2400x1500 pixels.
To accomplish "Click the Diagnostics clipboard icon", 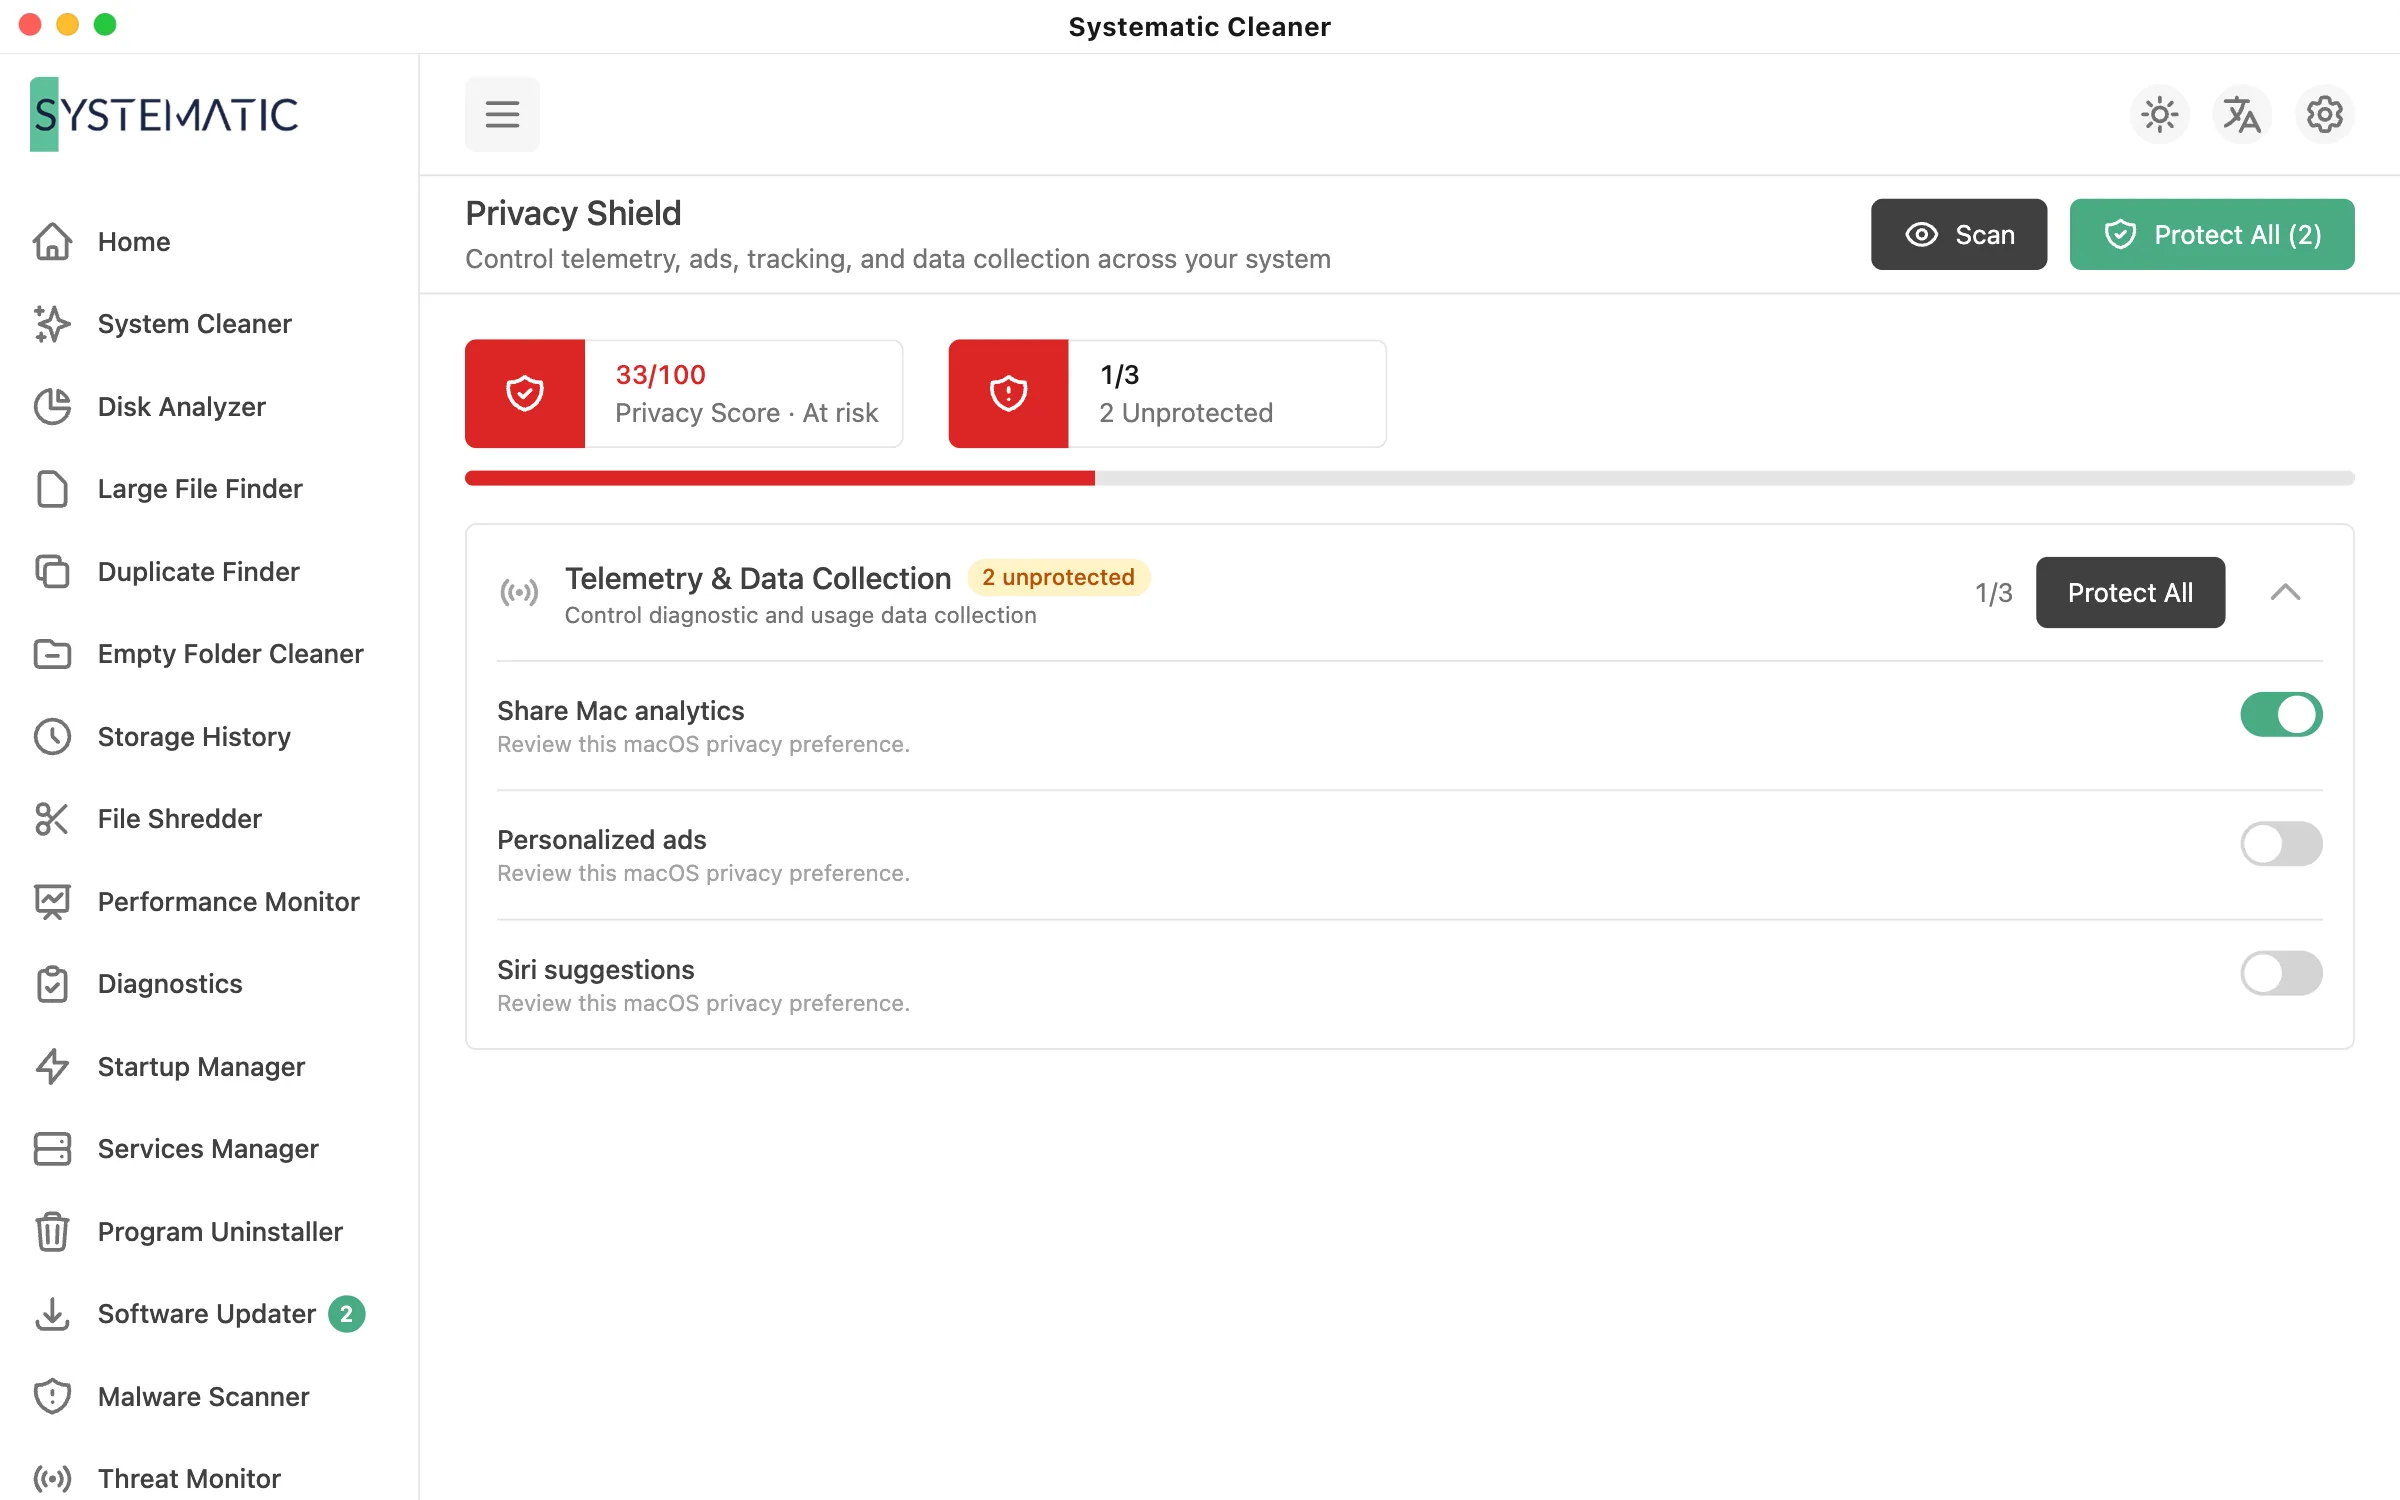I will click(52, 984).
